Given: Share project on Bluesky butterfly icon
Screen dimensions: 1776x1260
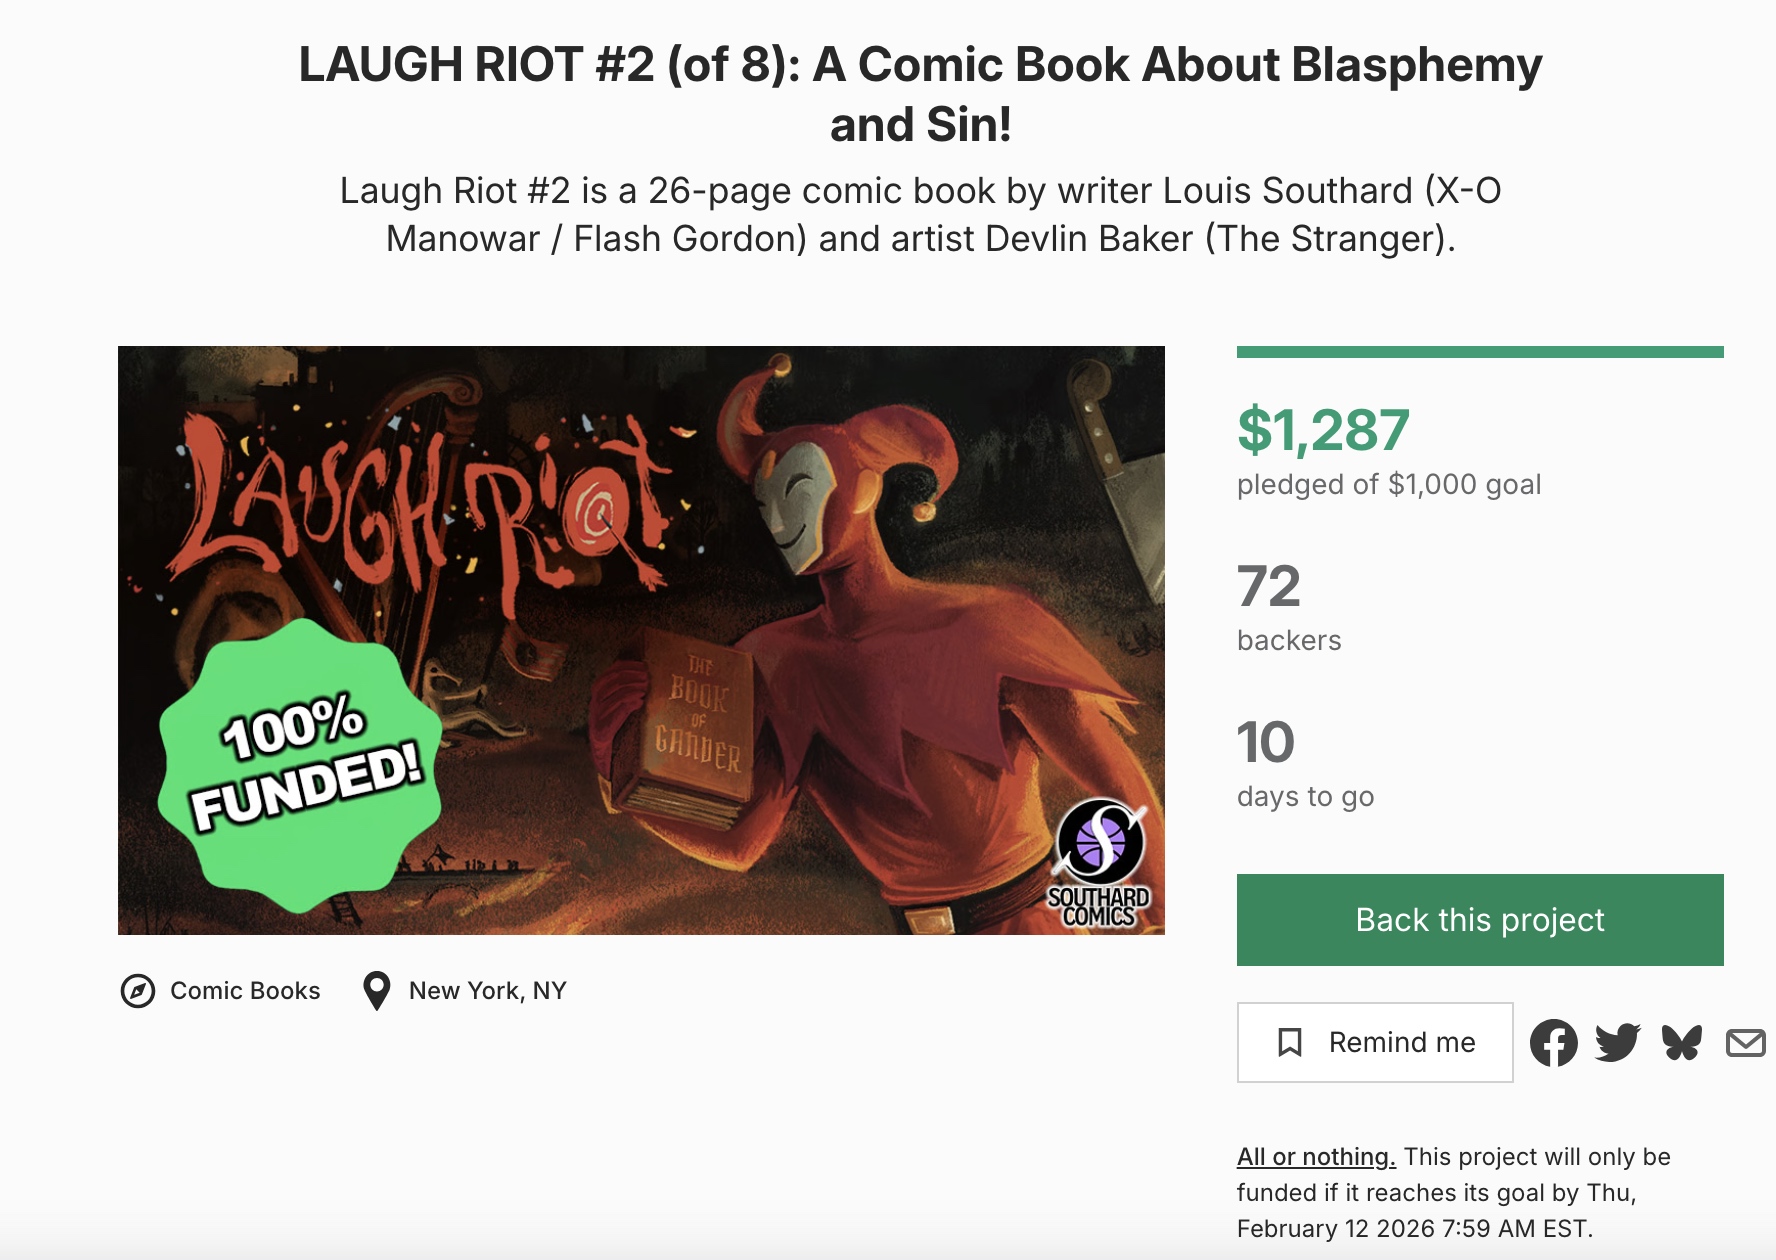Looking at the screenshot, I should pos(1681,1043).
